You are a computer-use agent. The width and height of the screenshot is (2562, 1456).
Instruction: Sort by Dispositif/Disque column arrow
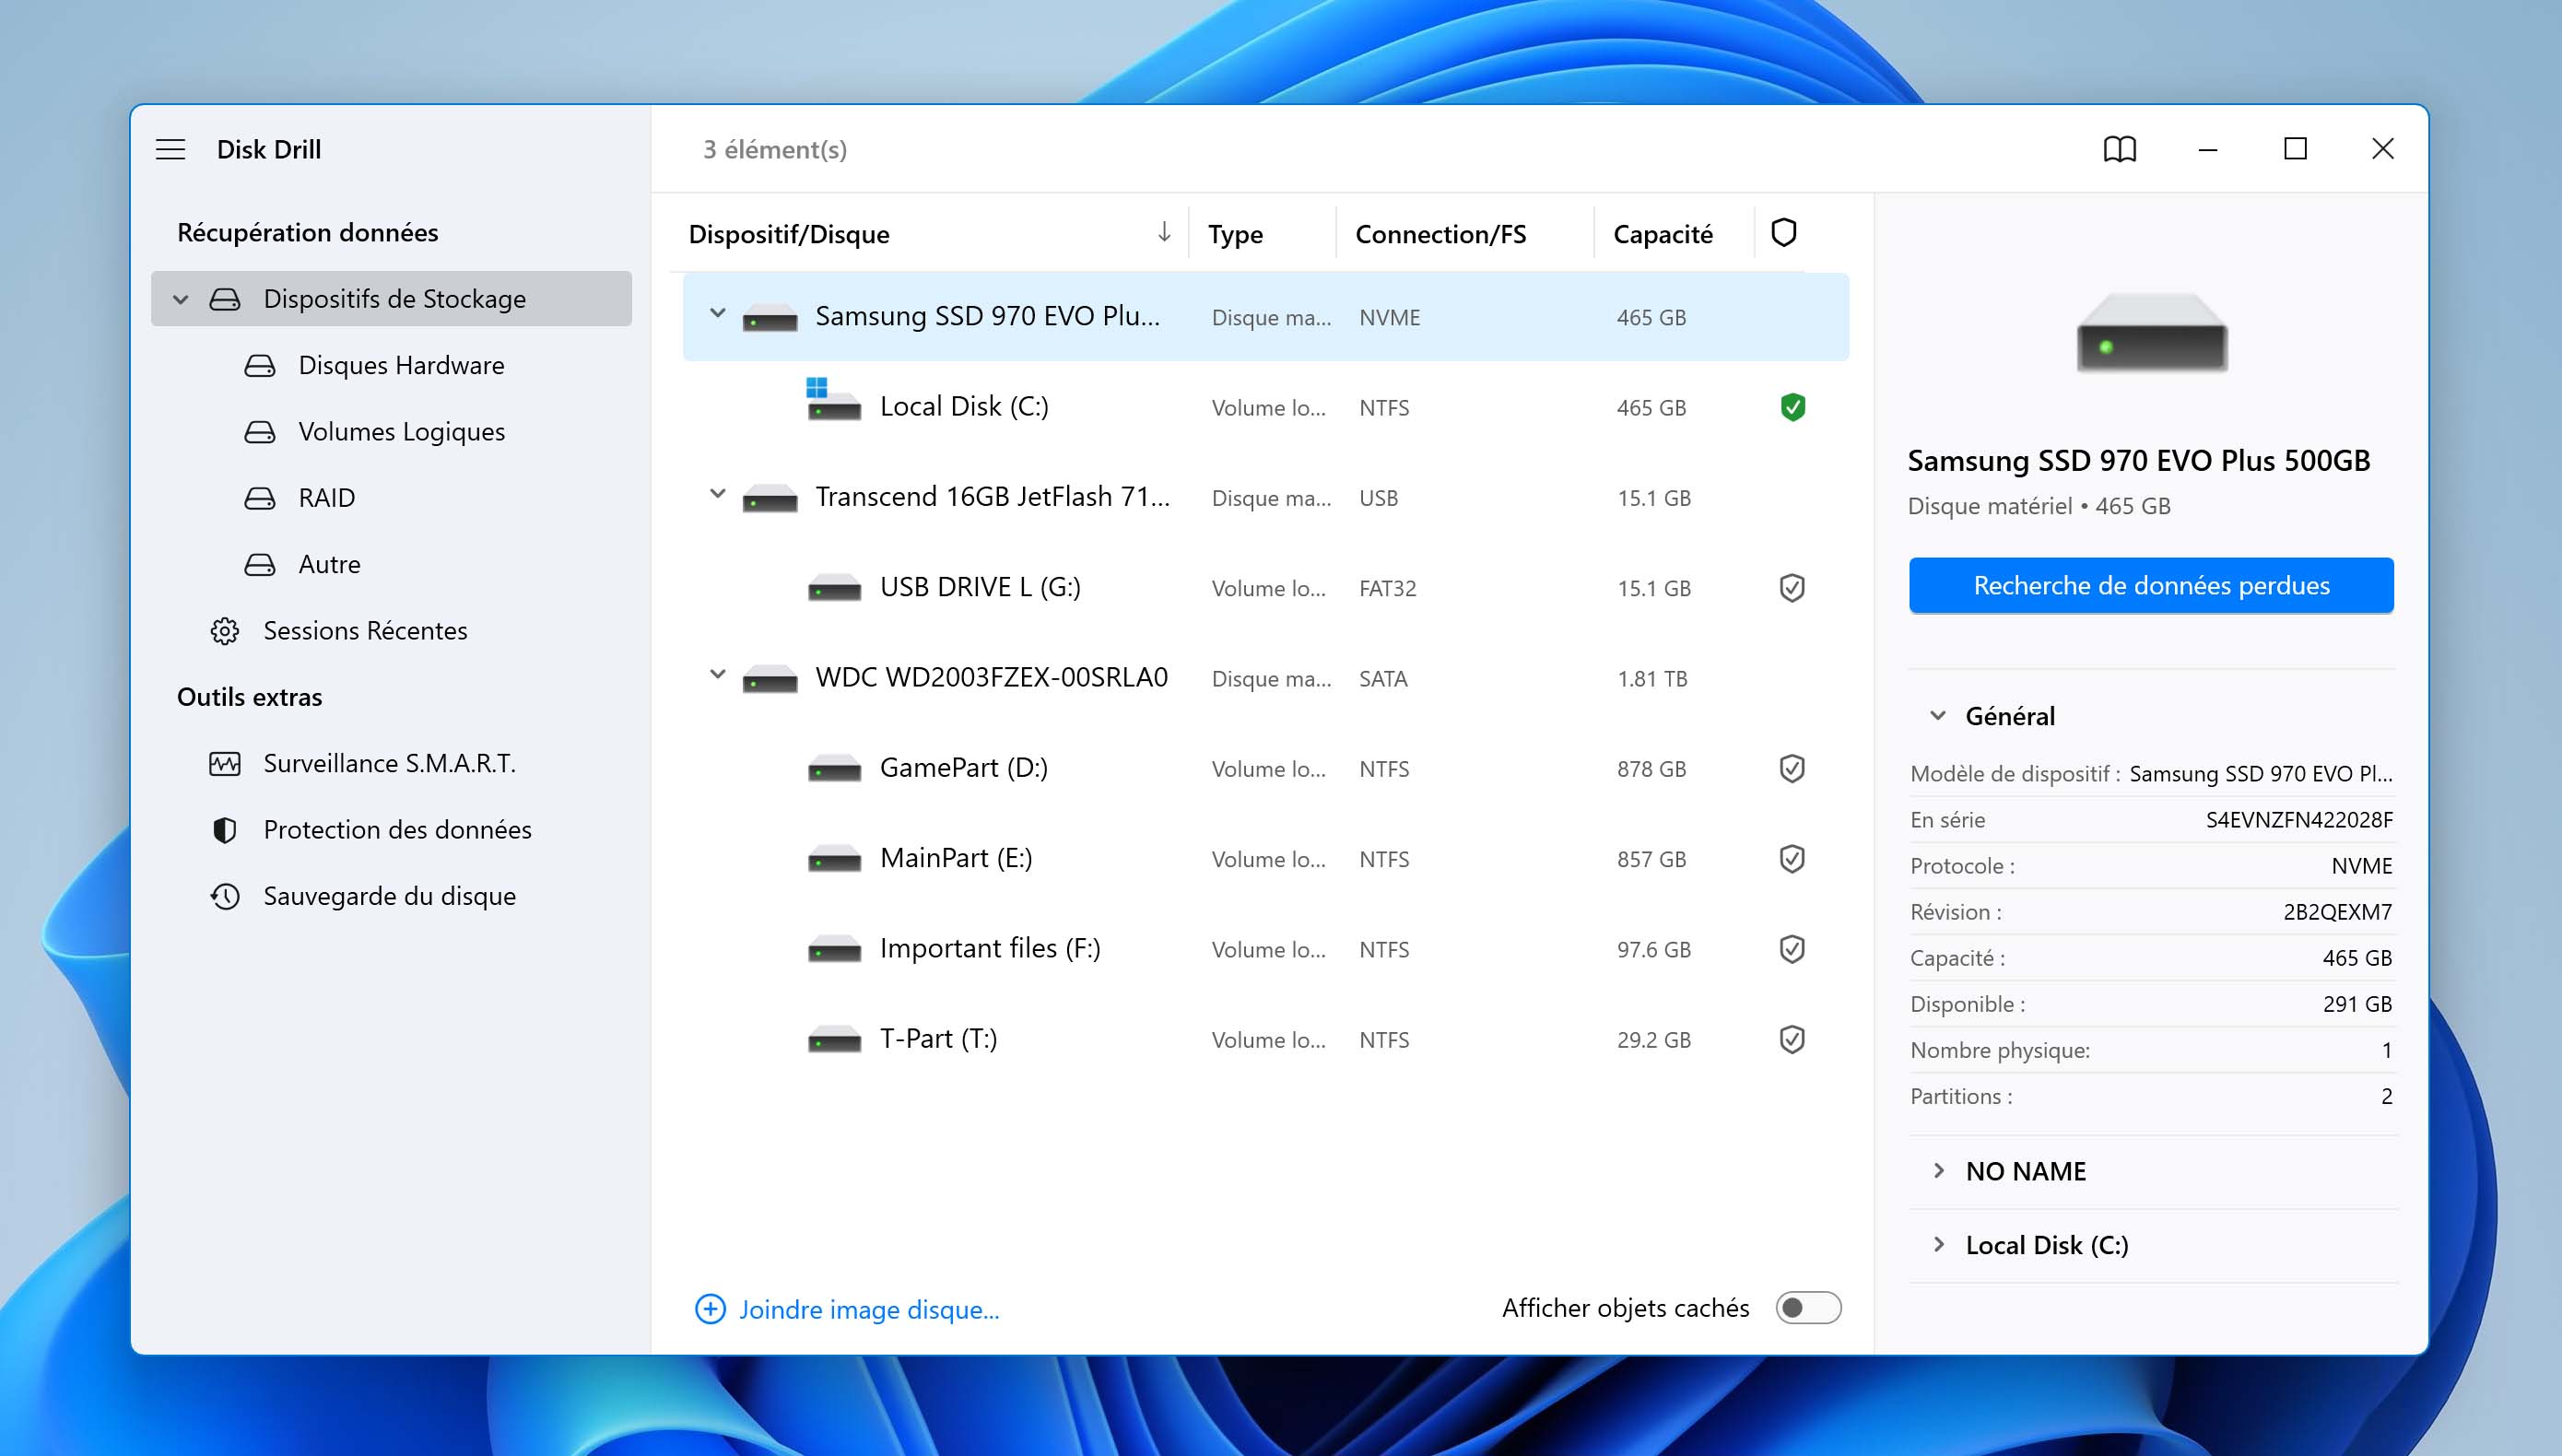1164,233
